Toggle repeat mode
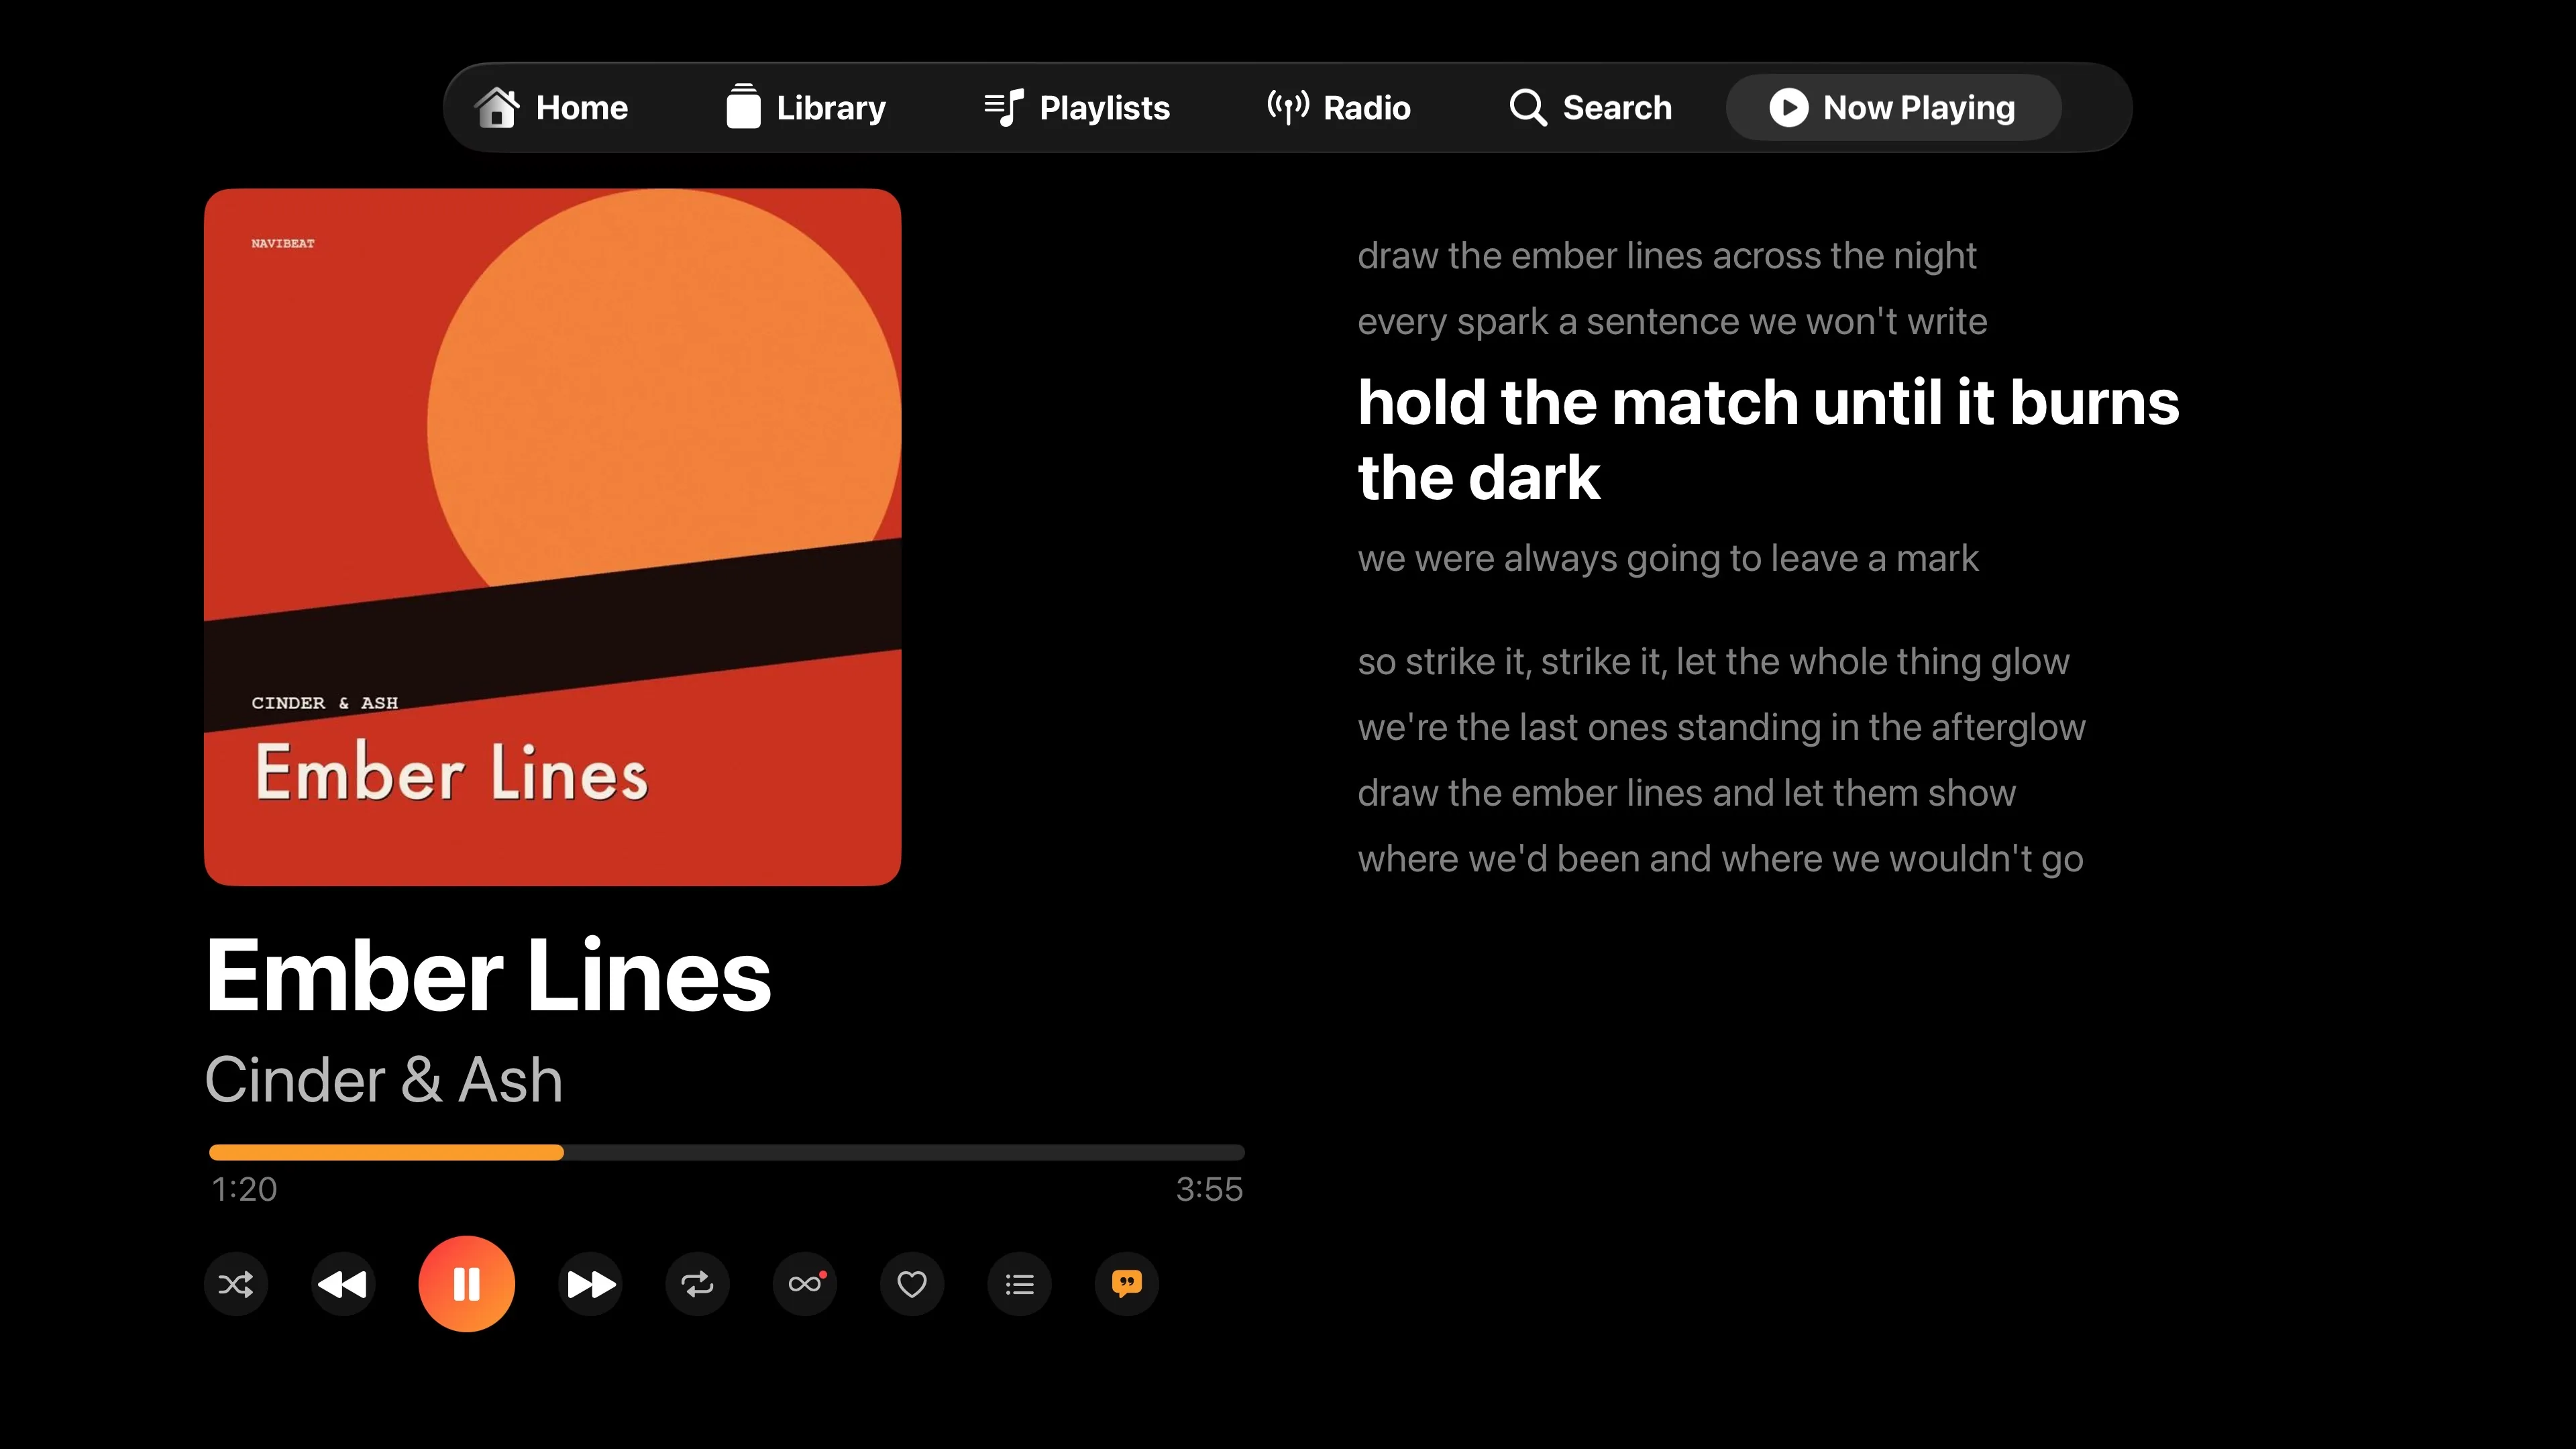 click(698, 1284)
